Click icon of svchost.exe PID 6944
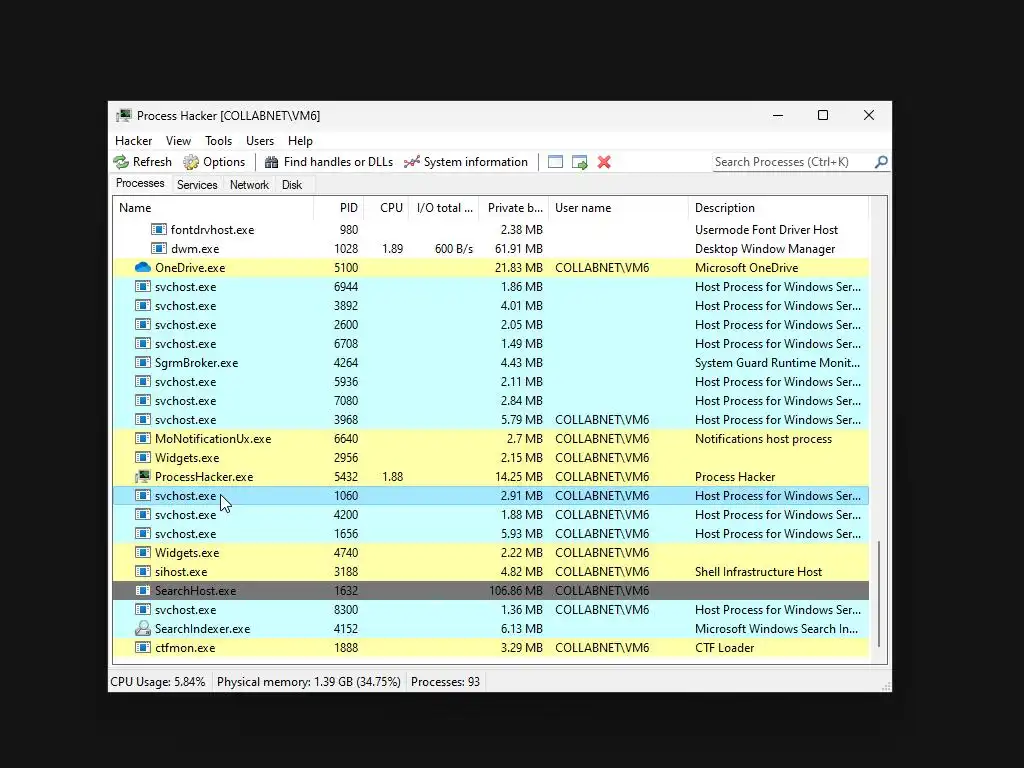1024x768 pixels. 142,287
